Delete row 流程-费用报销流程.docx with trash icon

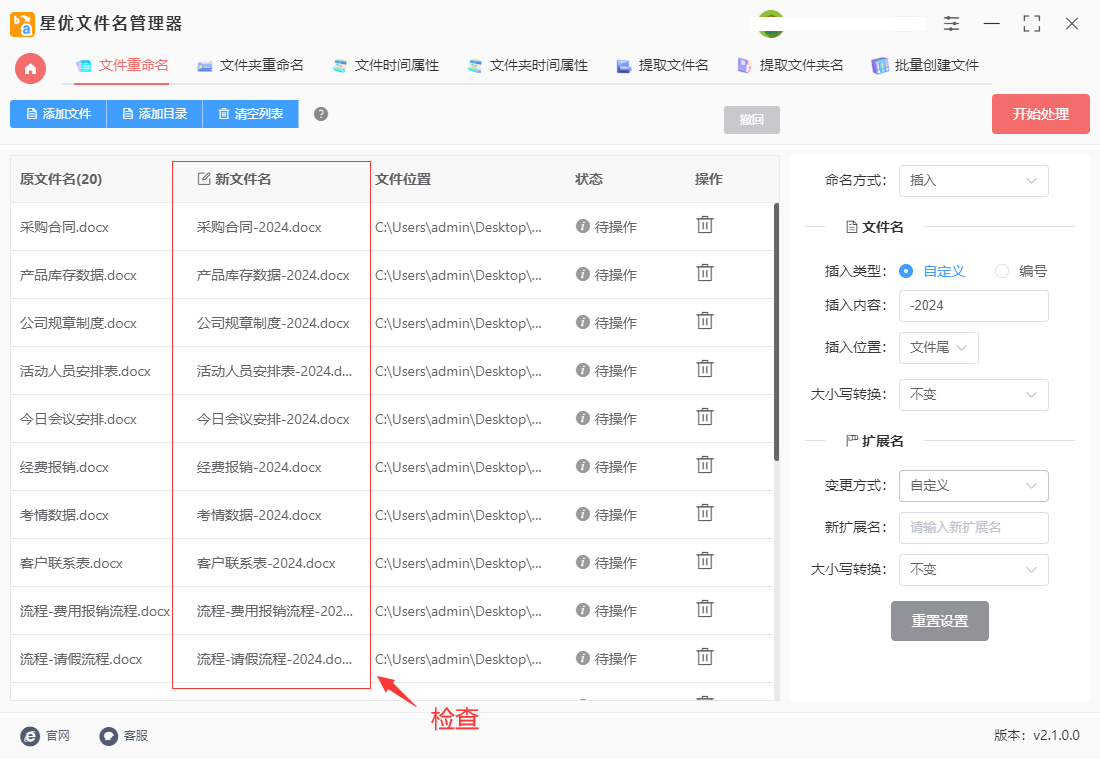click(704, 609)
